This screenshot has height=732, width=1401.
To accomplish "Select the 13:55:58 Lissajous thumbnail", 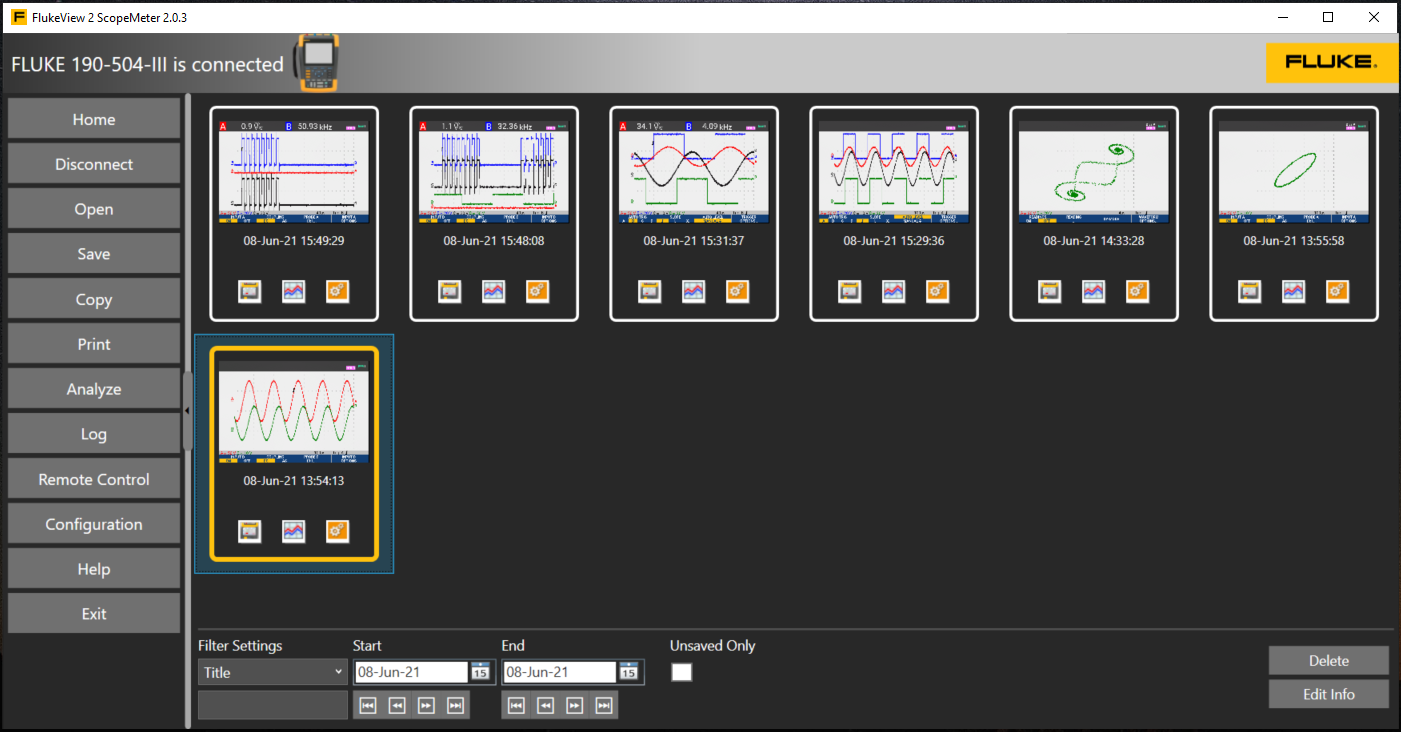I will point(1293,168).
